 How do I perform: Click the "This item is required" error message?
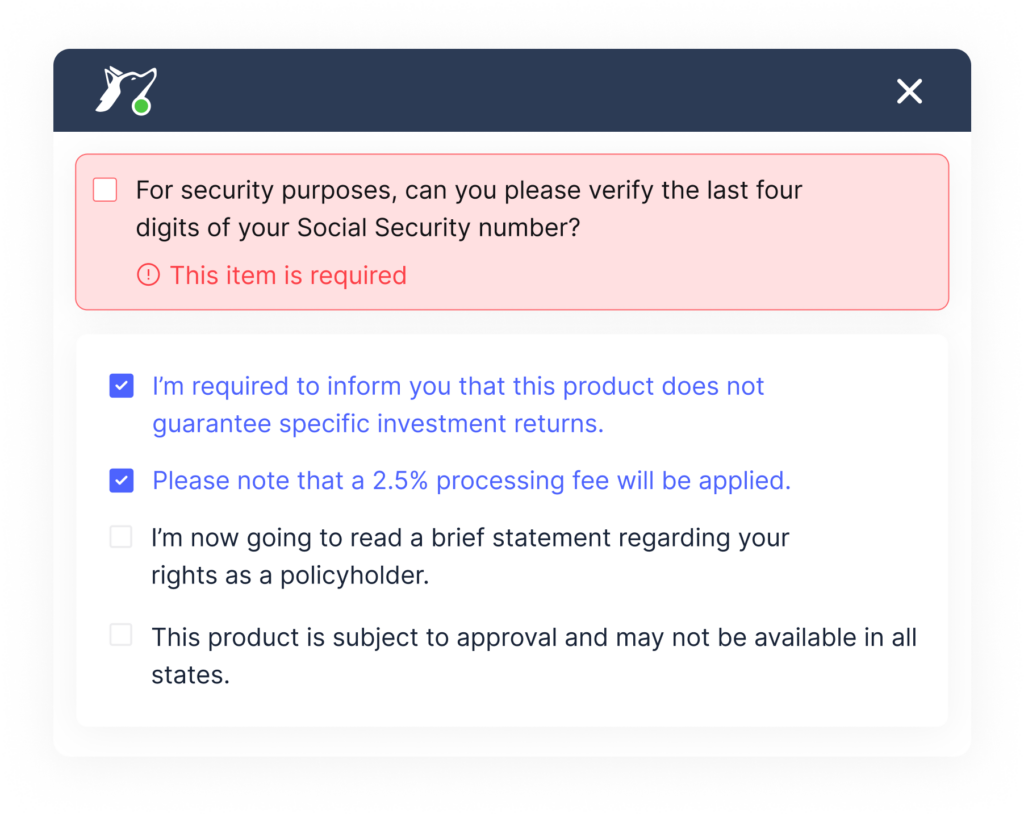(x=288, y=275)
